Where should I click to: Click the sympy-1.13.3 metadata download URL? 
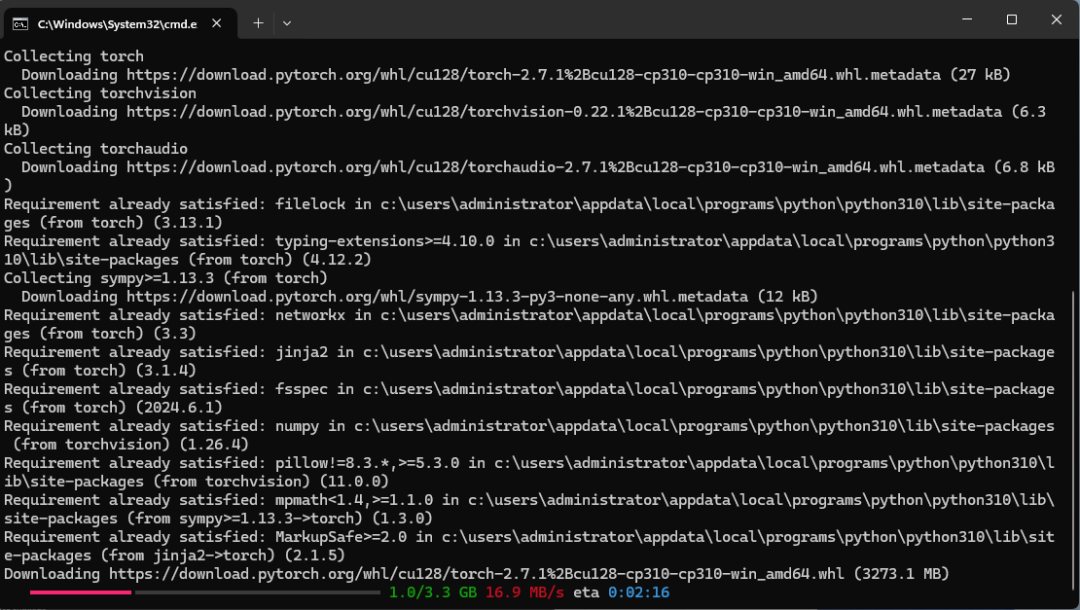point(437,297)
